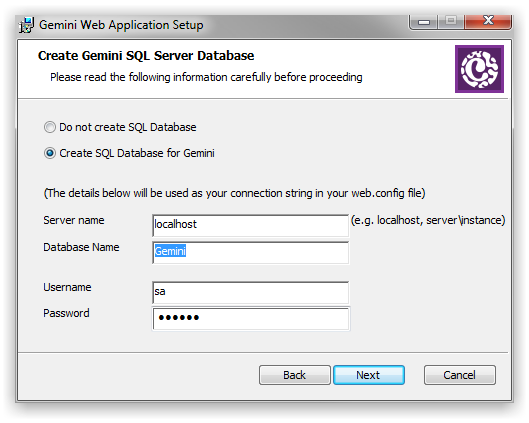The width and height of the screenshot is (529, 423).
Task: Go to previous step with Back button
Action: pyautogui.click(x=295, y=375)
